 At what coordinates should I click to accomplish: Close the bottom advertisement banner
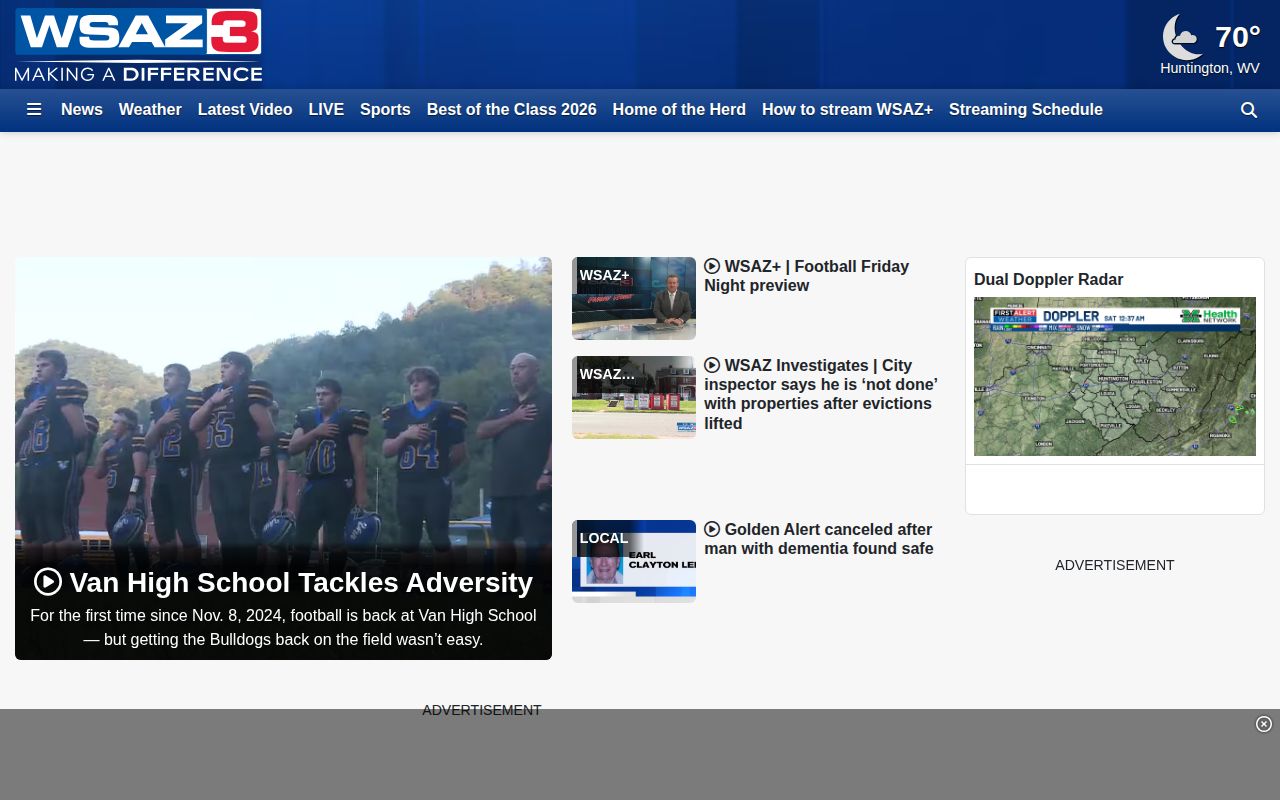[1264, 724]
